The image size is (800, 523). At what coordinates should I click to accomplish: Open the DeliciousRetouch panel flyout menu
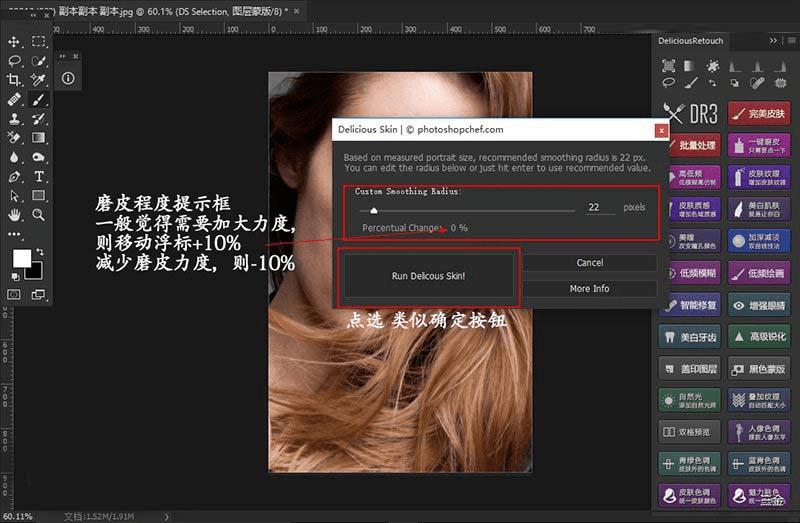point(791,40)
